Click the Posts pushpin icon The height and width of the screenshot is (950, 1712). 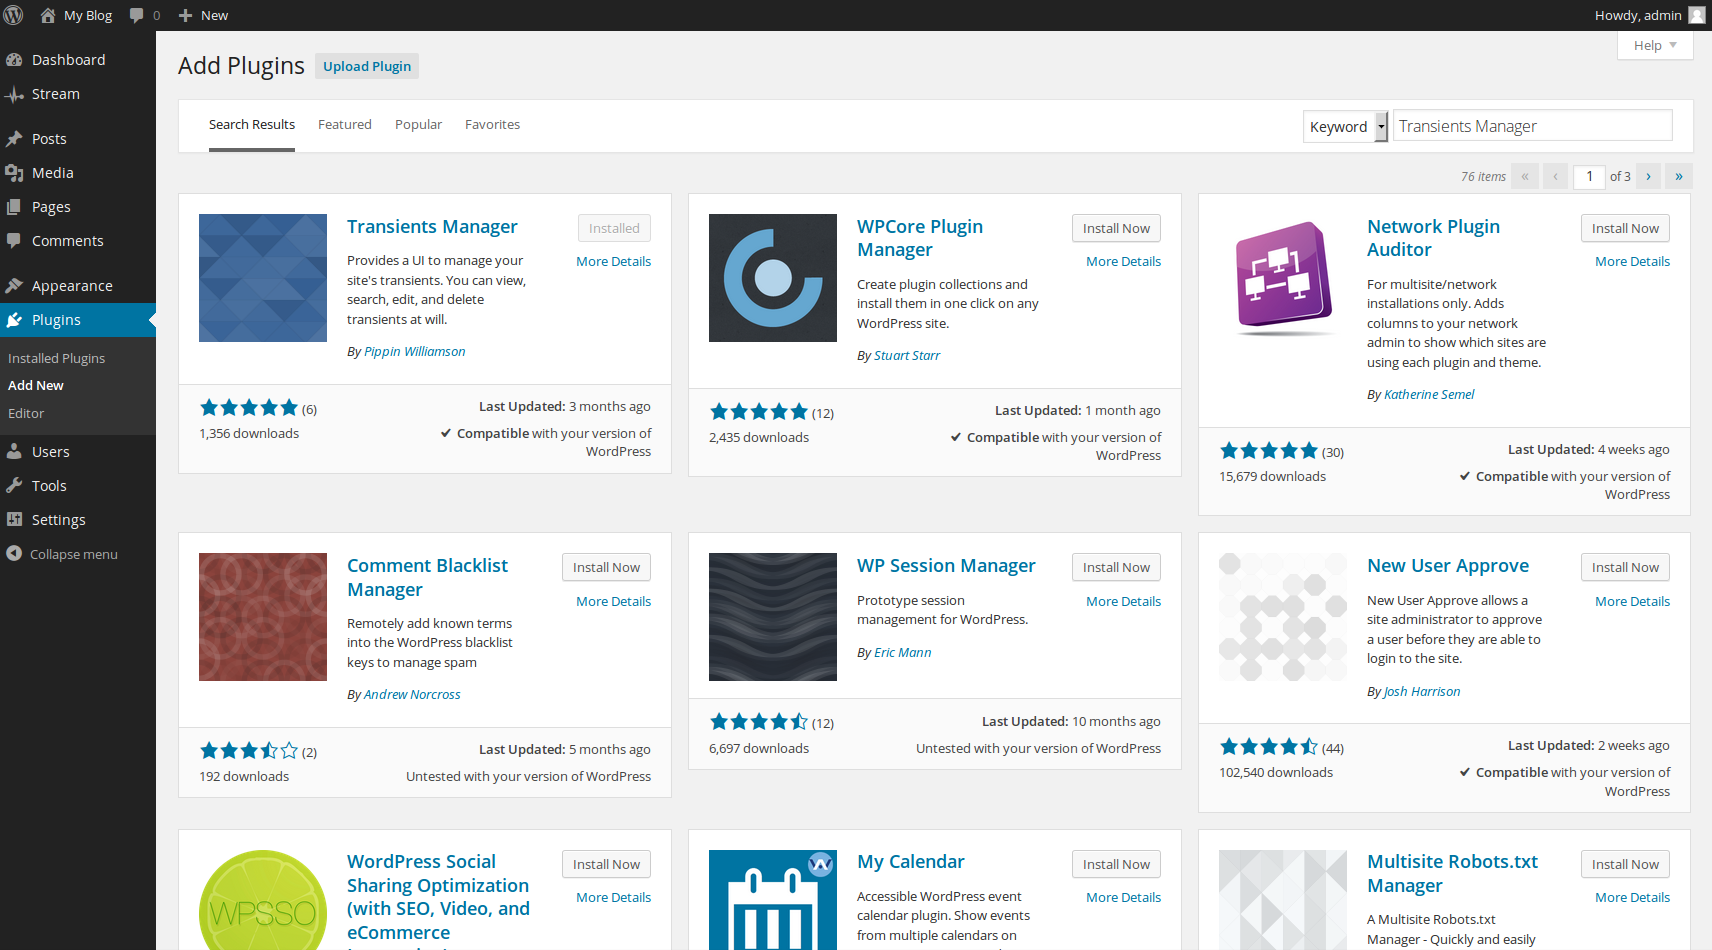coord(14,139)
